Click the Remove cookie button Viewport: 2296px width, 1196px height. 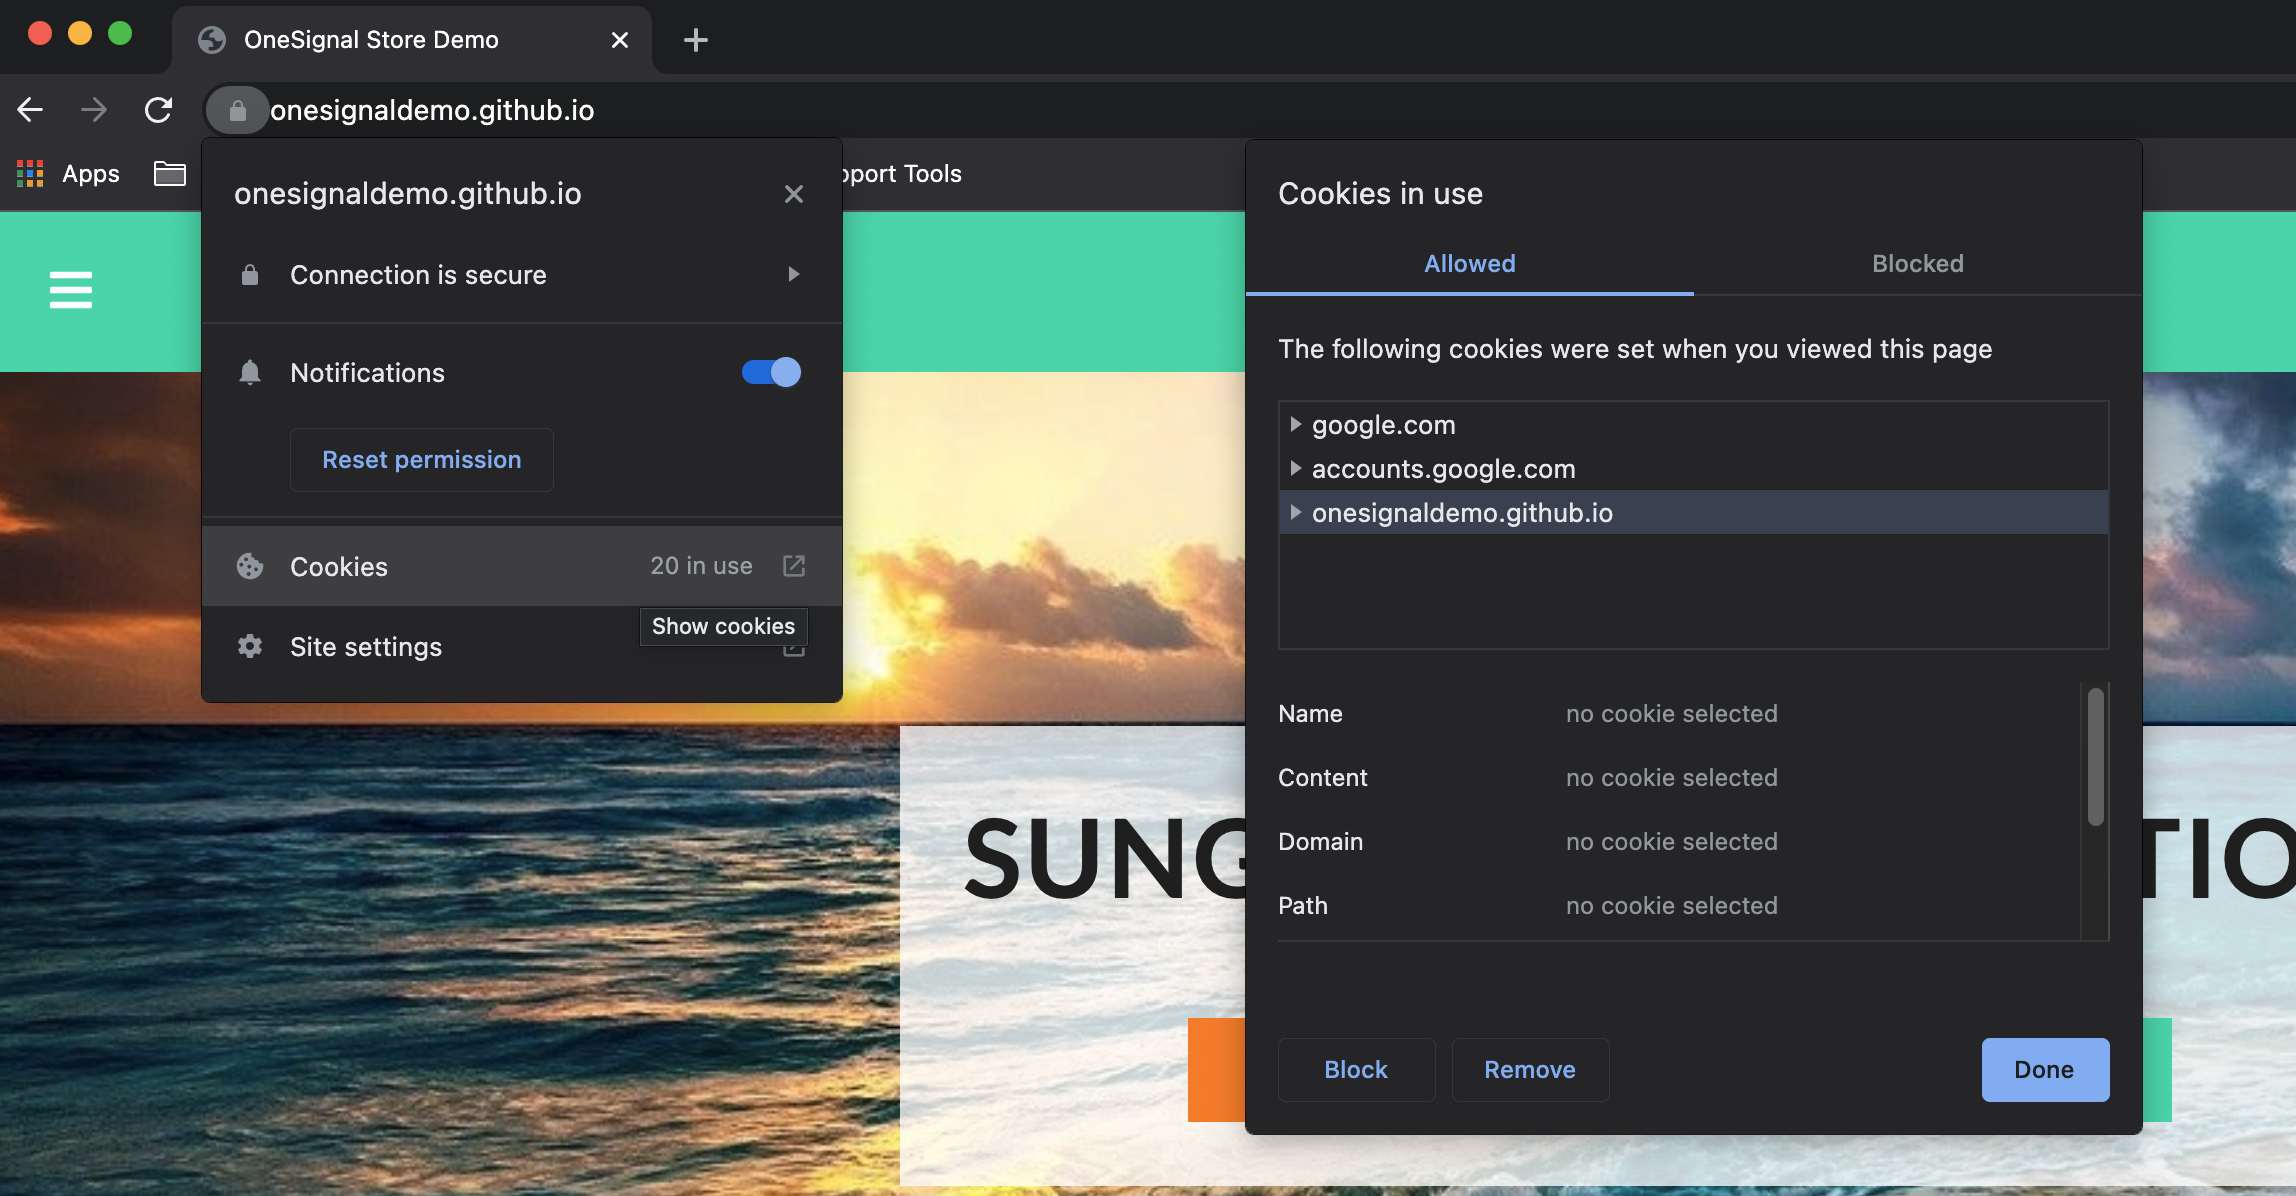pos(1529,1070)
